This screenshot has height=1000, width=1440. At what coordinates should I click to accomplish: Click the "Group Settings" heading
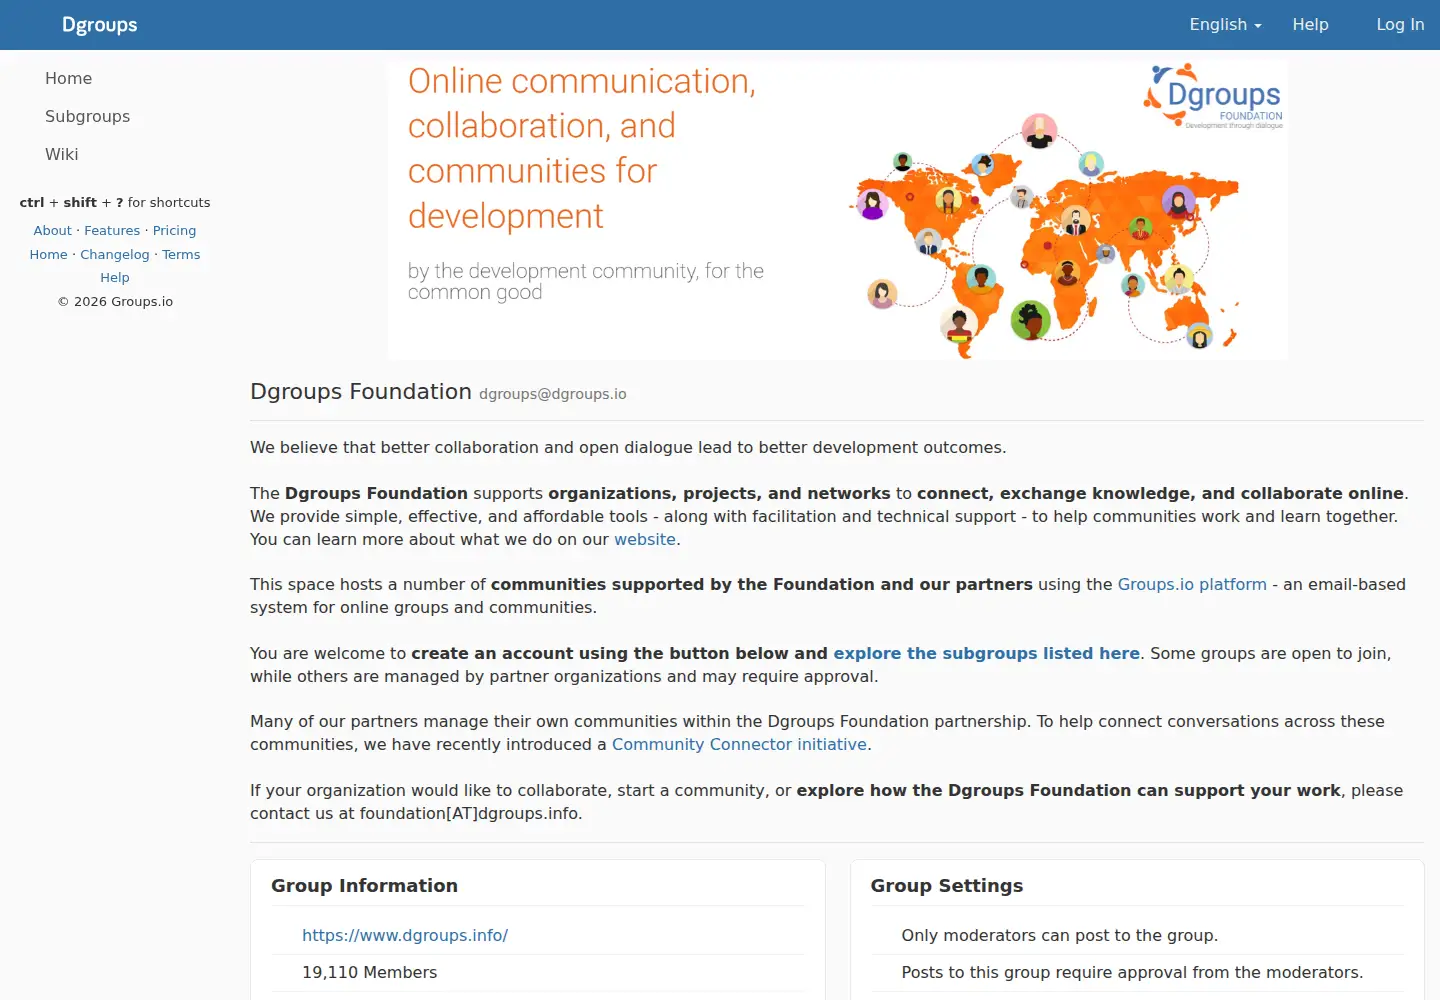tap(947, 885)
